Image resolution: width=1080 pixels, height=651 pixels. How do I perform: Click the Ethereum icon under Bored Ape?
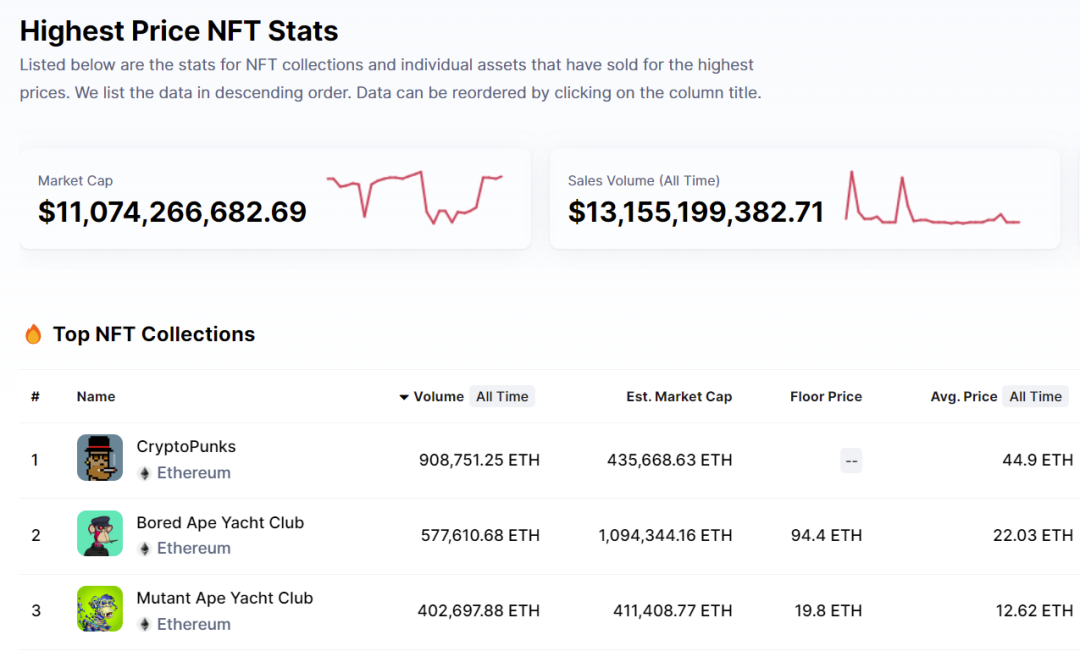[144, 549]
